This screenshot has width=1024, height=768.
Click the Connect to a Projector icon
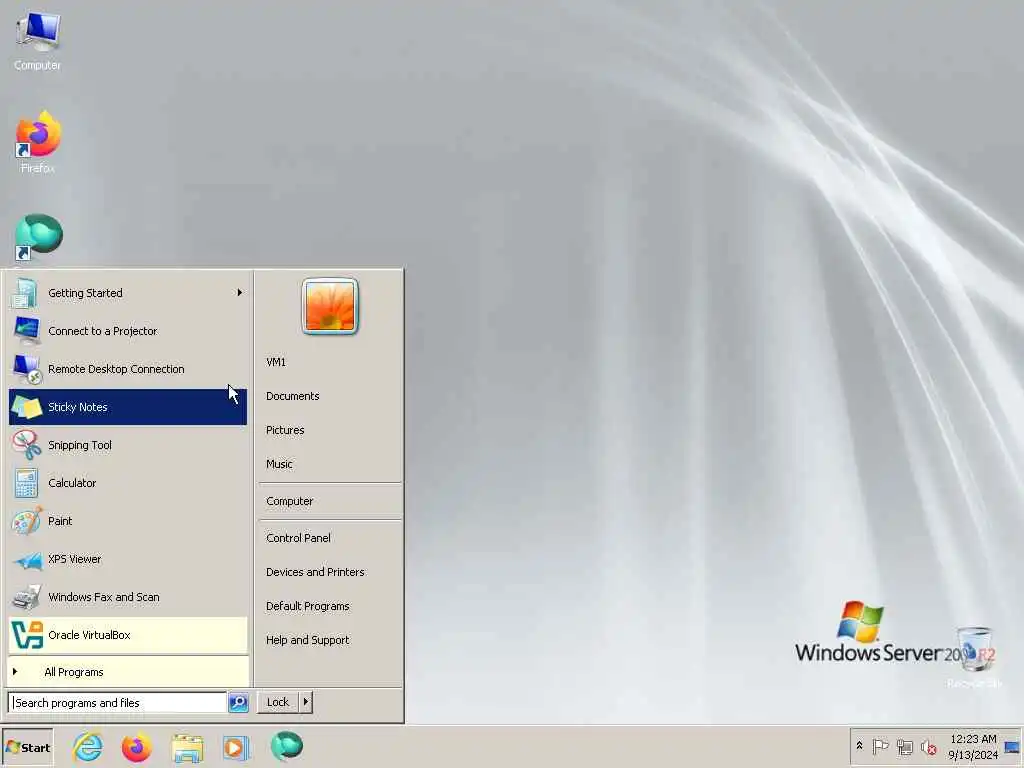point(27,331)
